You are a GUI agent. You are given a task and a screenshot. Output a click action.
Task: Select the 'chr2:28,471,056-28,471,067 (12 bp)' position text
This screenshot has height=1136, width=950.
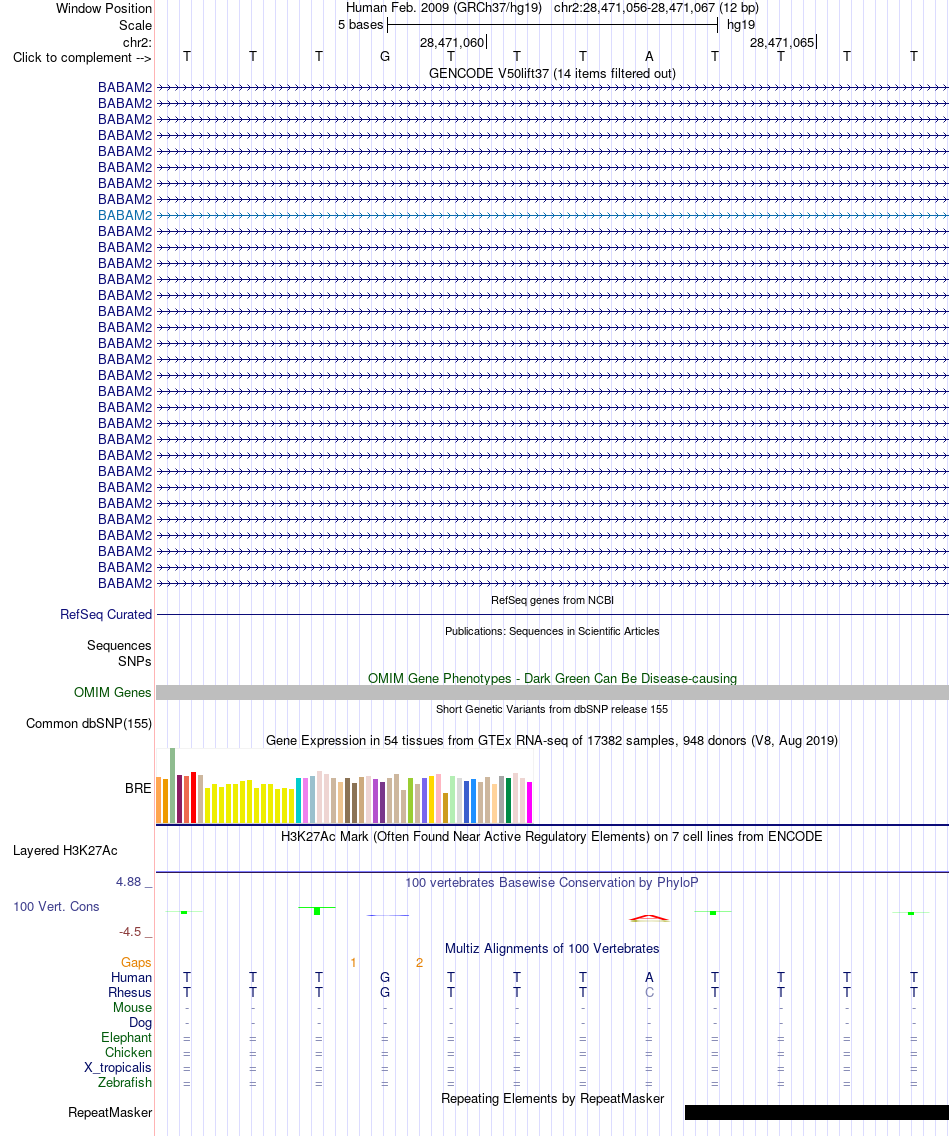[x=657, y=8]
